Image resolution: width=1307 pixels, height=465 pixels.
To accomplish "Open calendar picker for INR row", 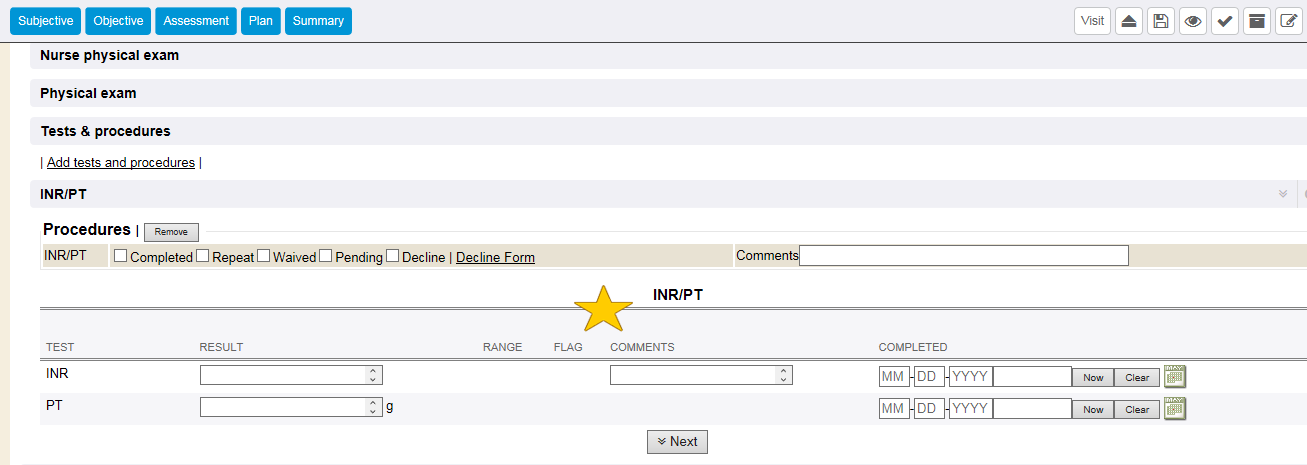I will (1175, 377).
